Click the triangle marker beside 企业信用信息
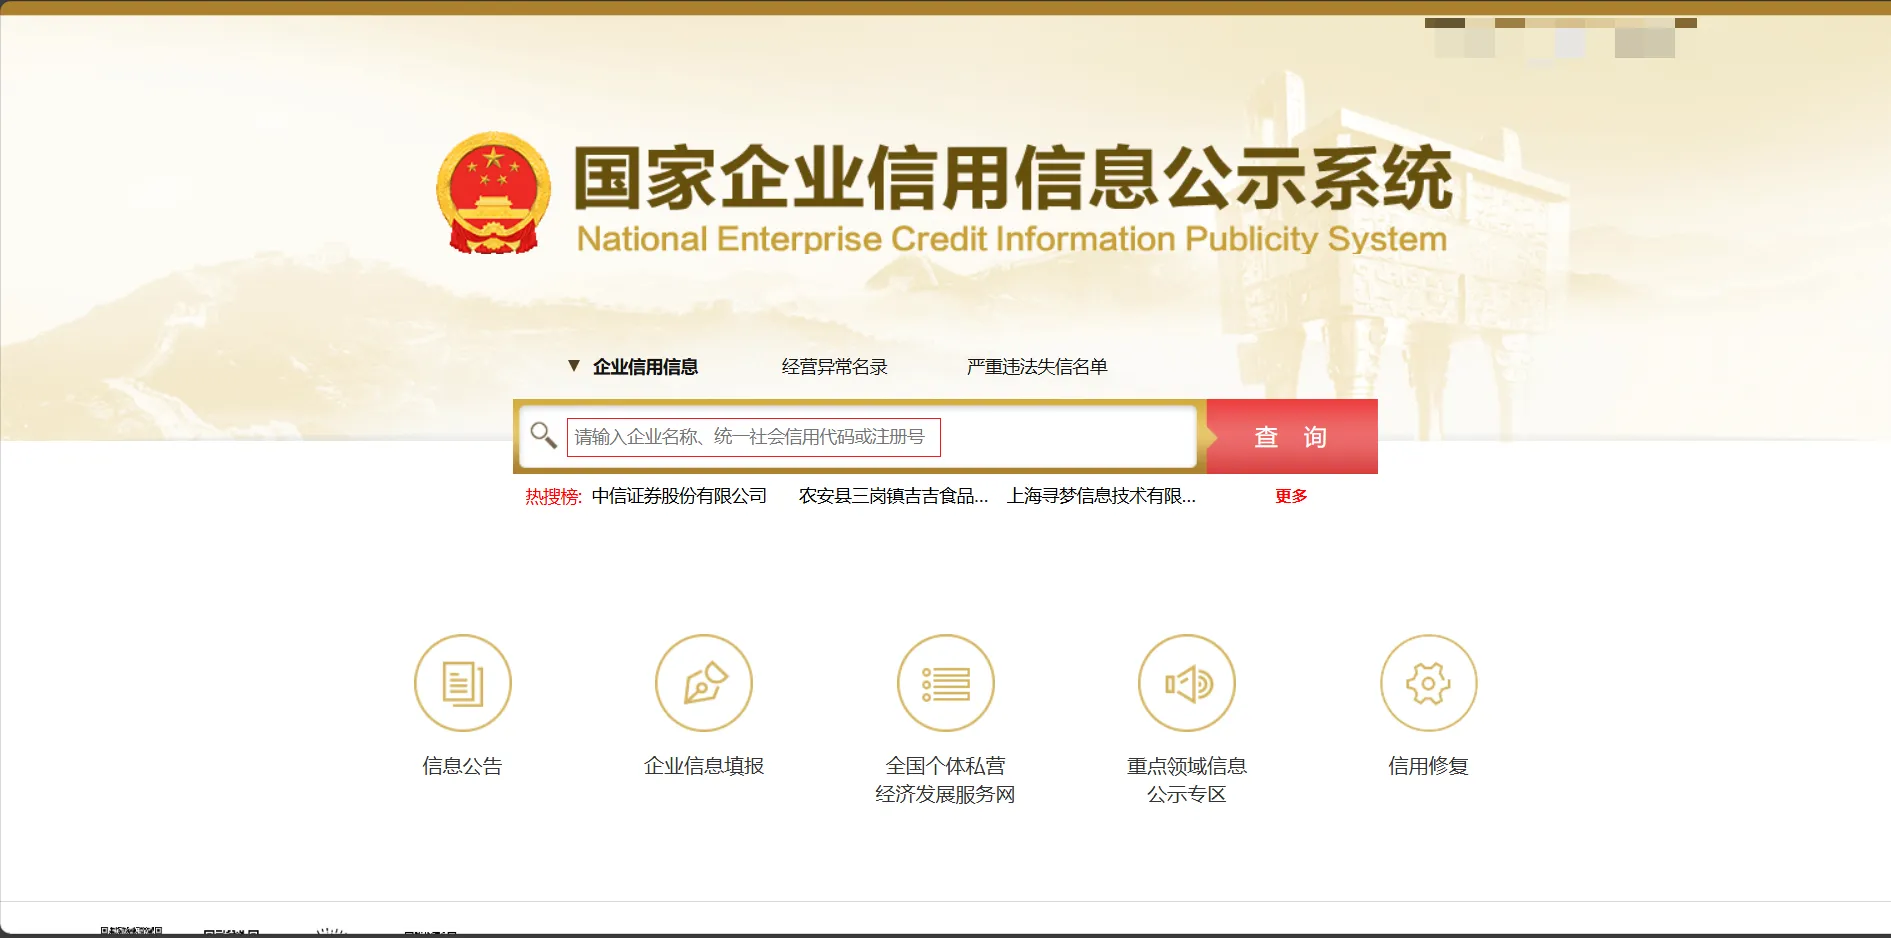 574,366
